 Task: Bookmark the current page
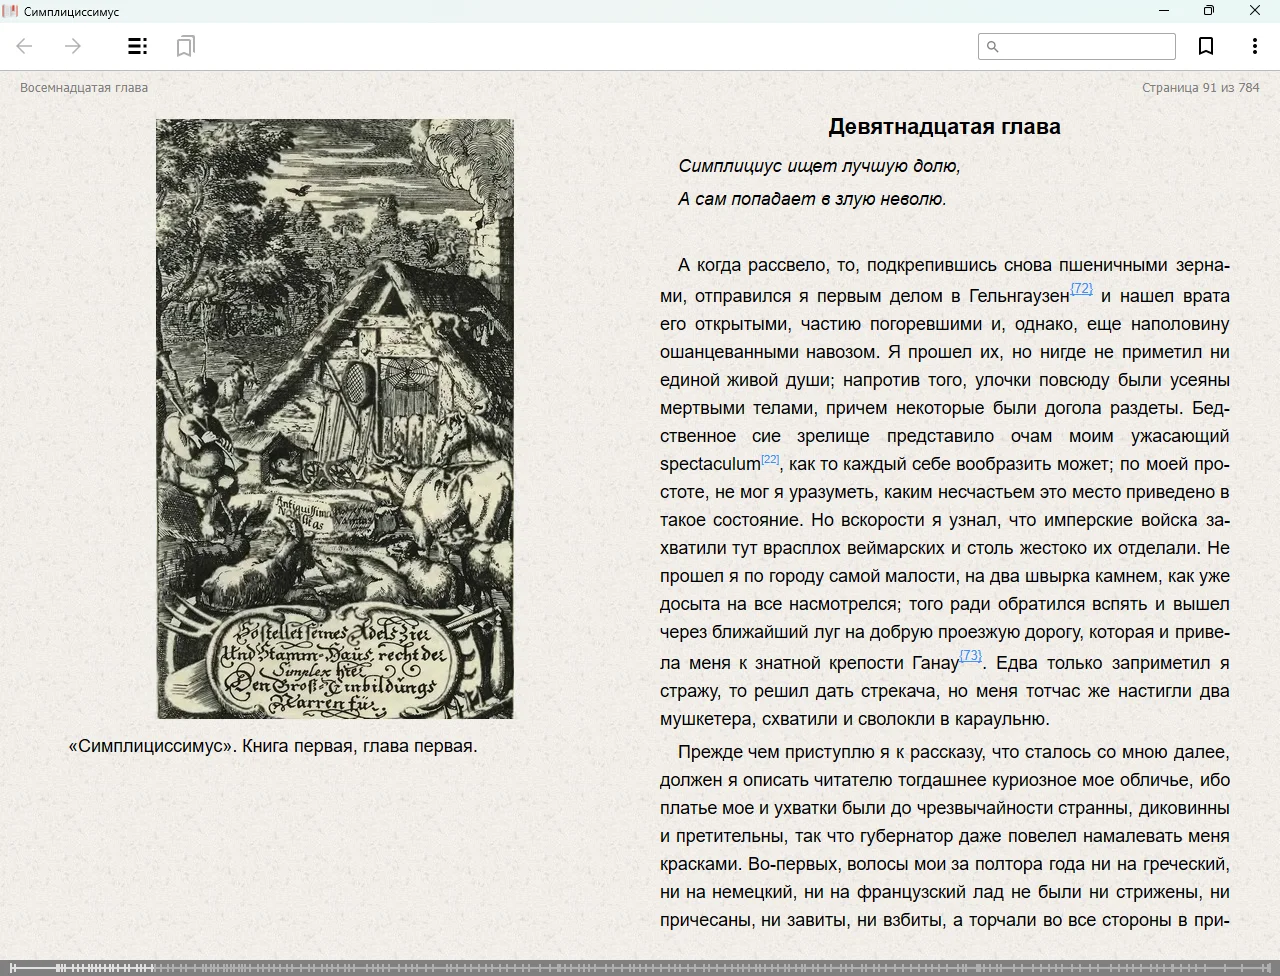1206,46
